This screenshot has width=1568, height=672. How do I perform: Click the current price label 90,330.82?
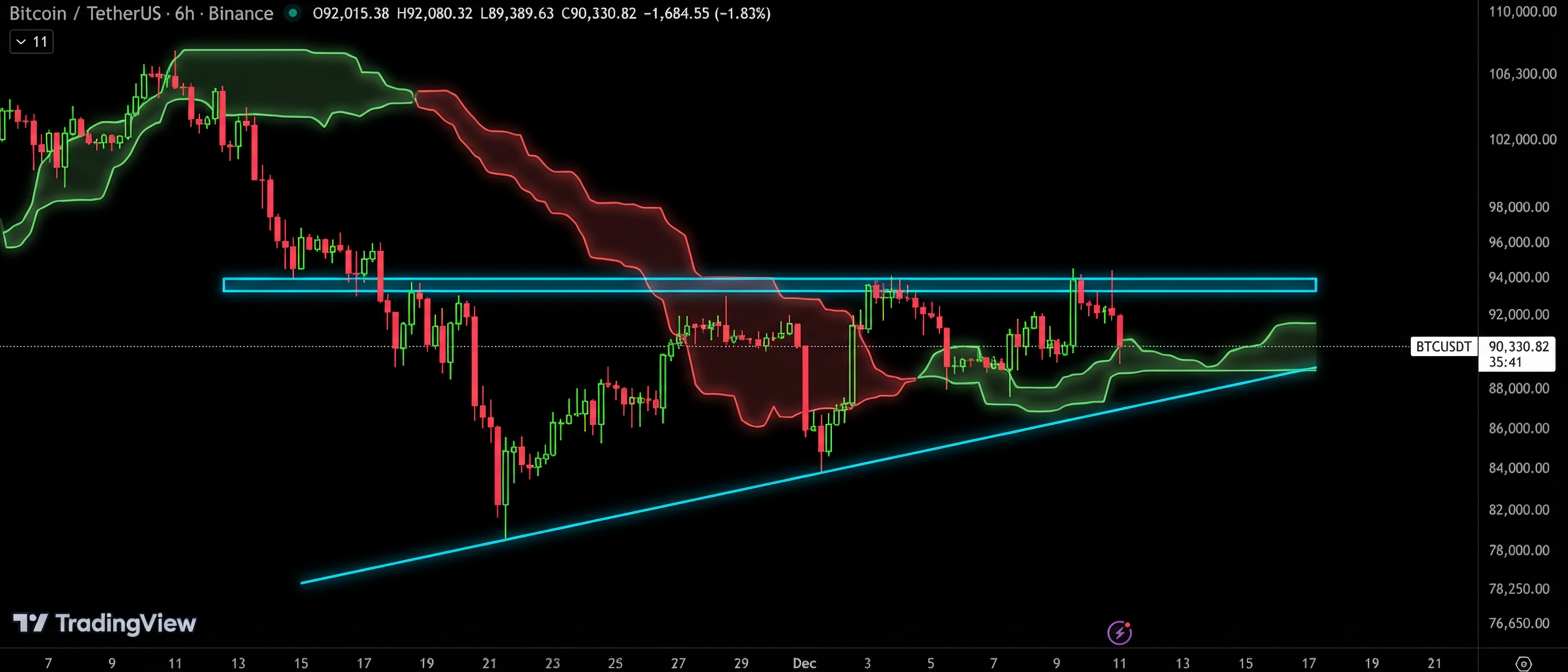click(1518, 346)
